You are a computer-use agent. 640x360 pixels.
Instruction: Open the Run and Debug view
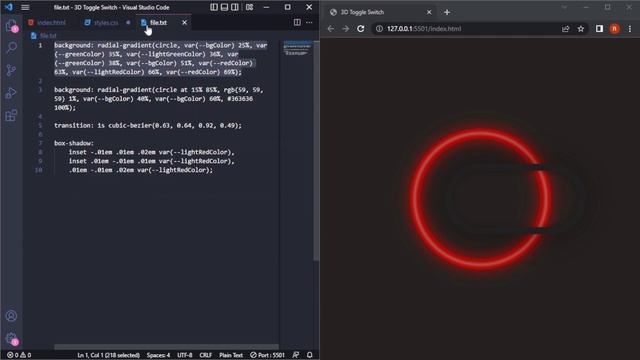tap(11, 93)
